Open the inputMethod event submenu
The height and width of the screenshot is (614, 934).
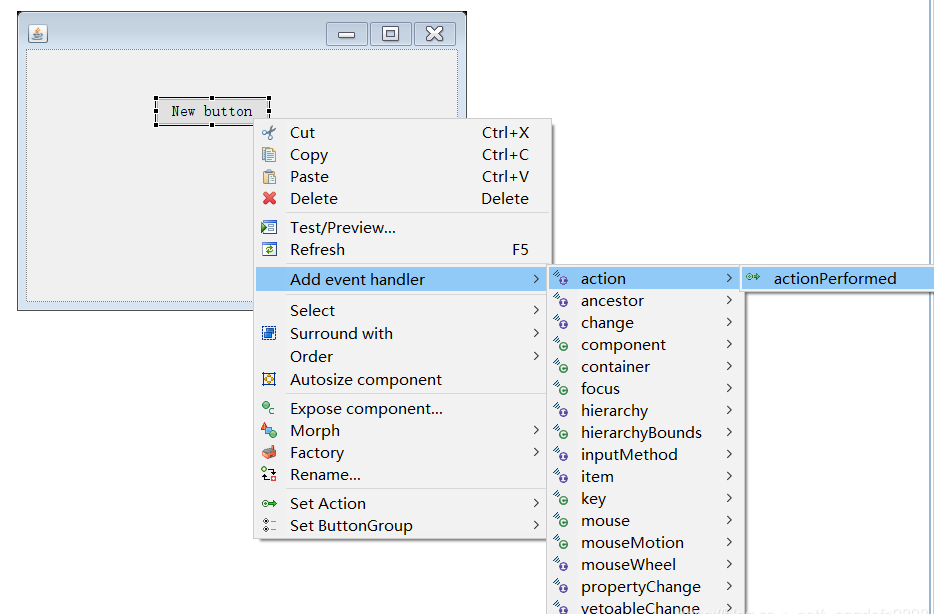coord(646,454)
